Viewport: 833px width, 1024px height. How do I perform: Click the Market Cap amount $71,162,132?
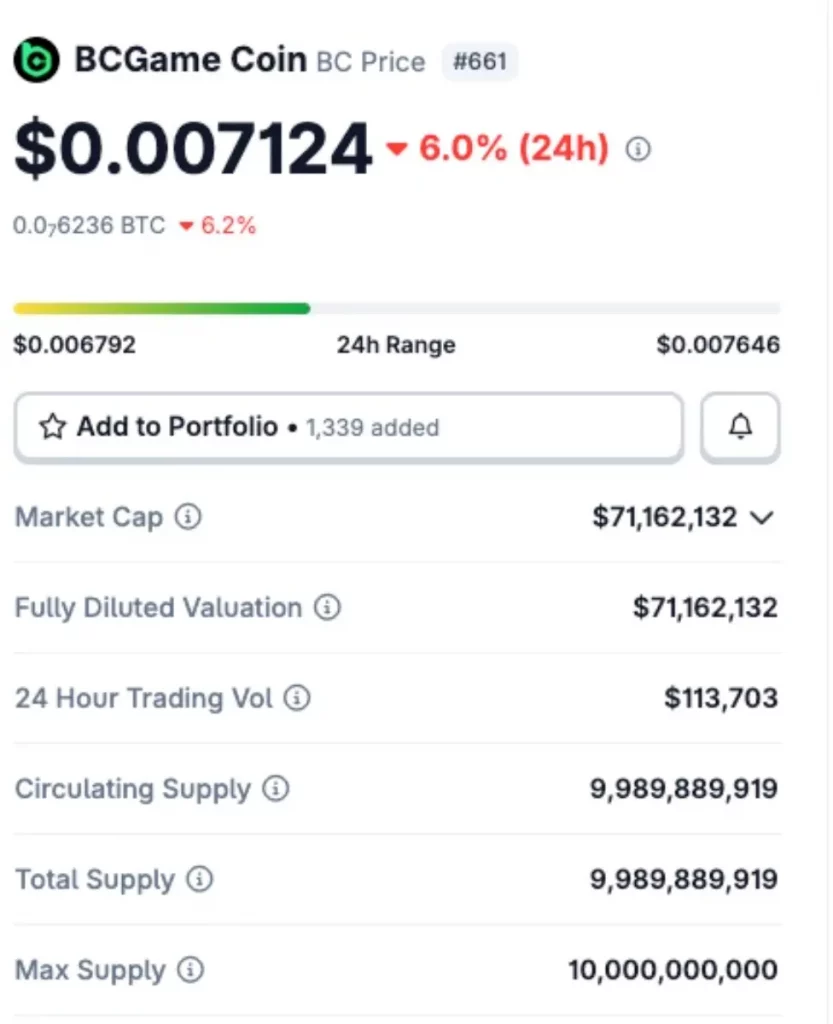[x=665, y=517]
